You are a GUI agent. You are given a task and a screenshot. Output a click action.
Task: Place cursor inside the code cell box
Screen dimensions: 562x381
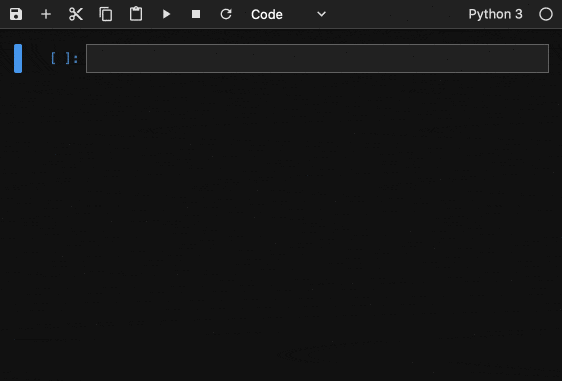pyautogui.click(x=317, y=58)
